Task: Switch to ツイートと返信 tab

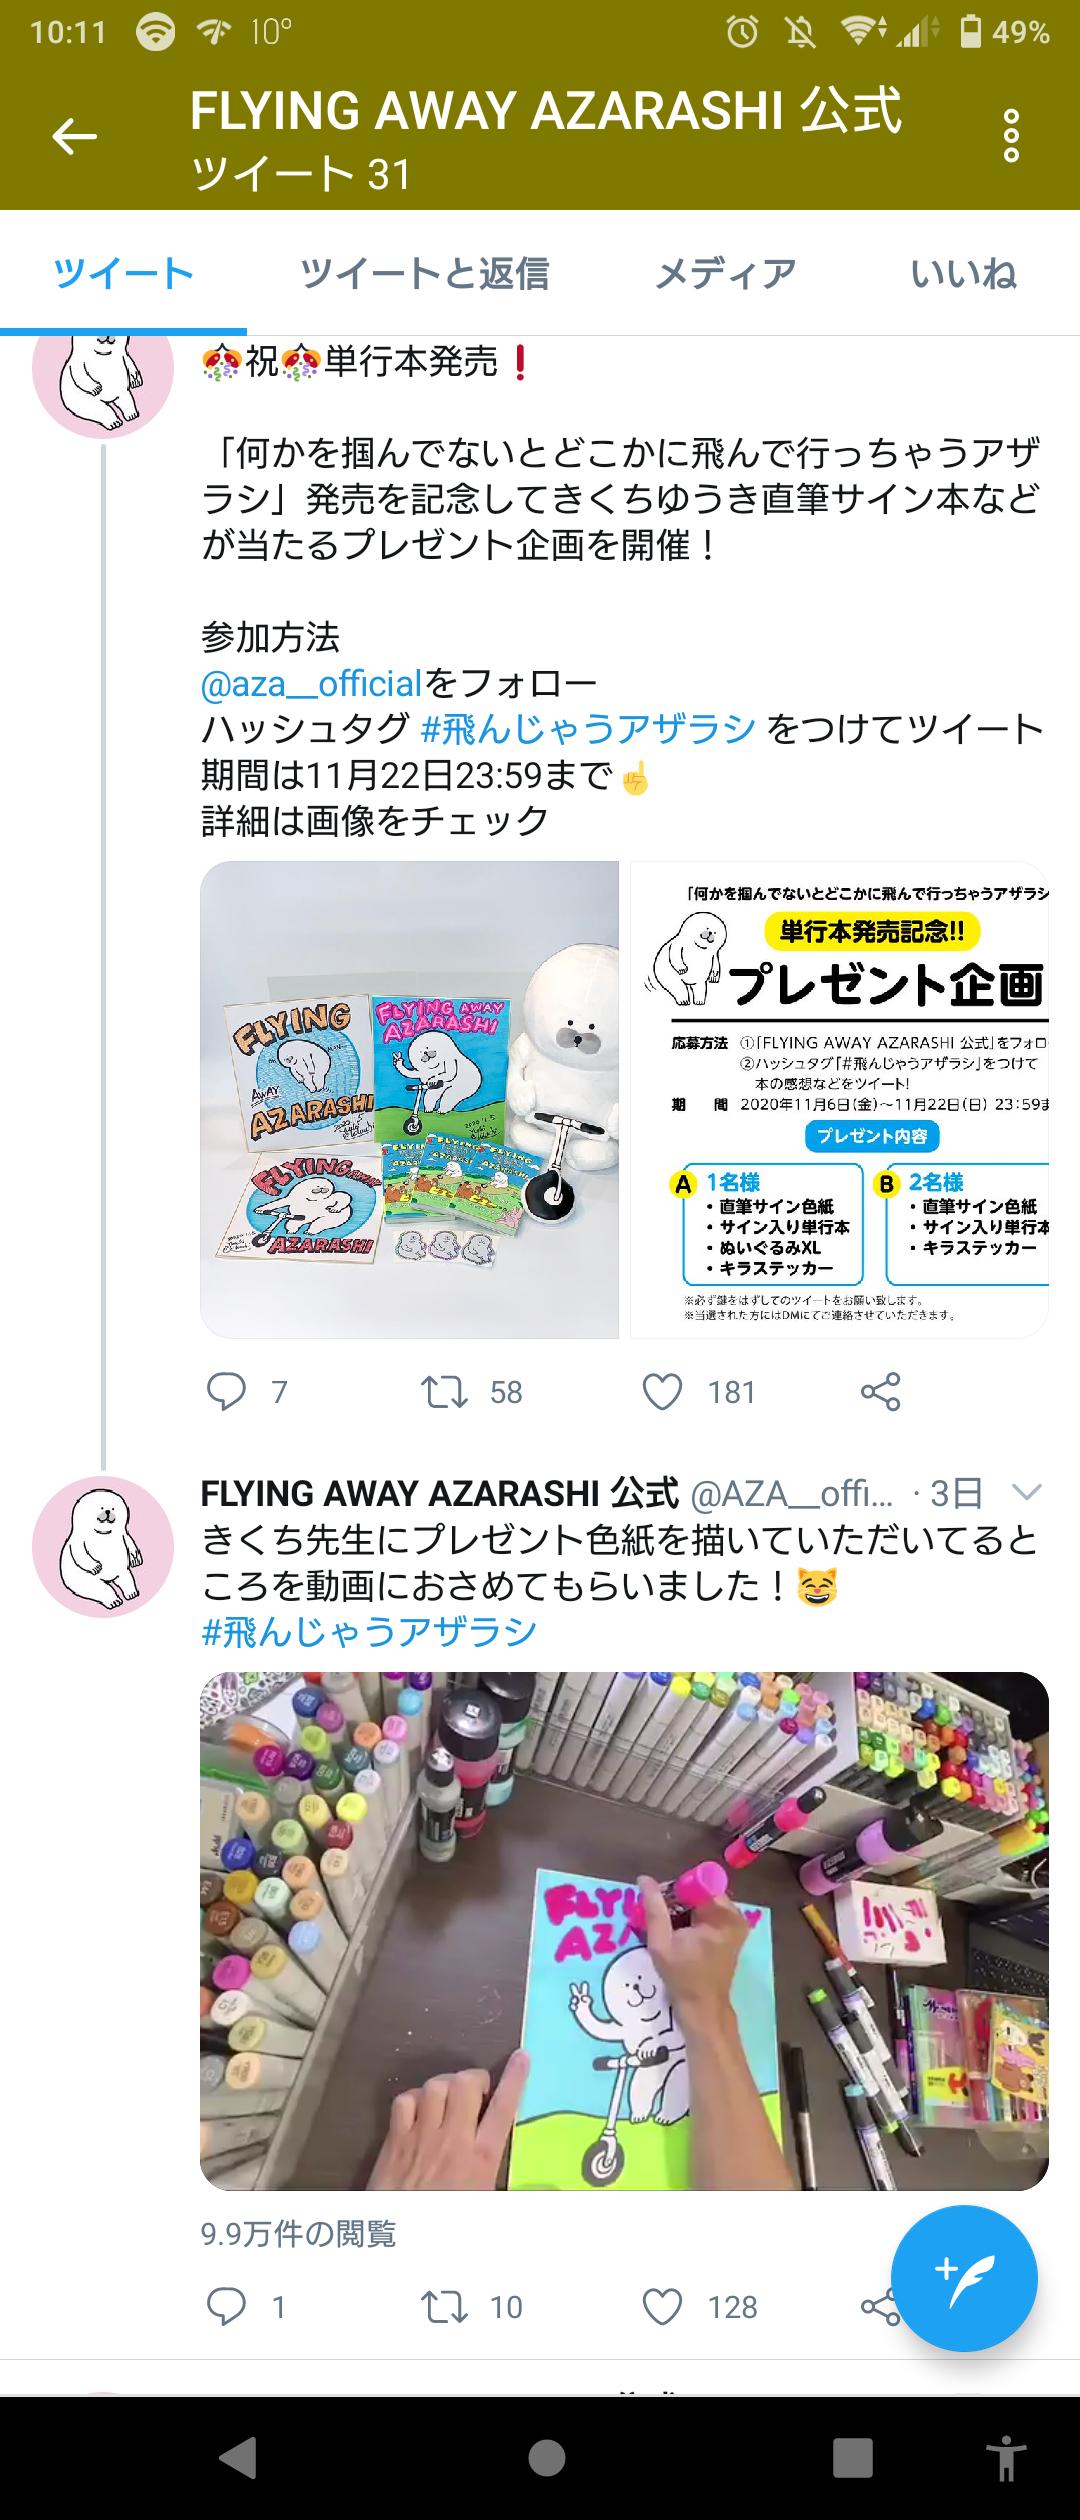Action: [424, 273]
